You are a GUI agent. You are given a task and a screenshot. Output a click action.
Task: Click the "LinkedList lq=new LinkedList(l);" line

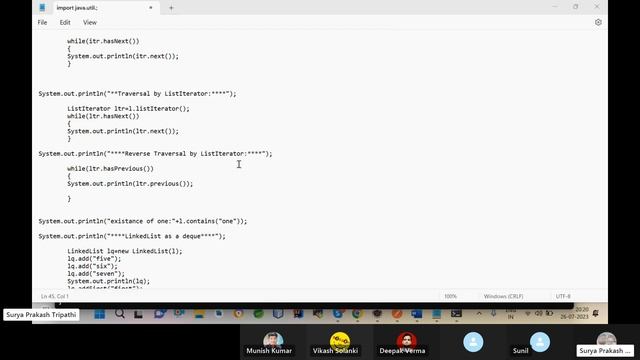tap(125, 251)
